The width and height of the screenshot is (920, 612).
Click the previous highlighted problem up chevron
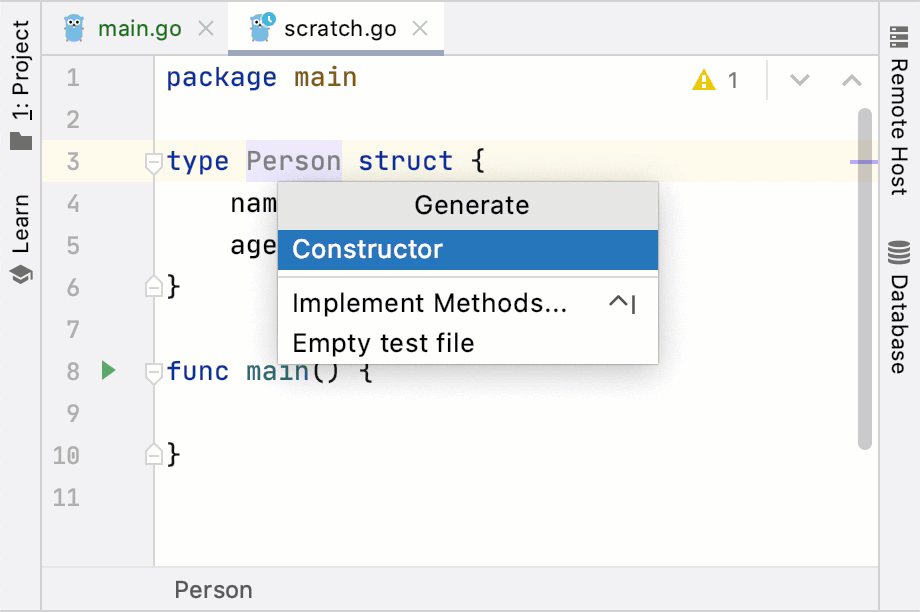[x=851, y=80]
